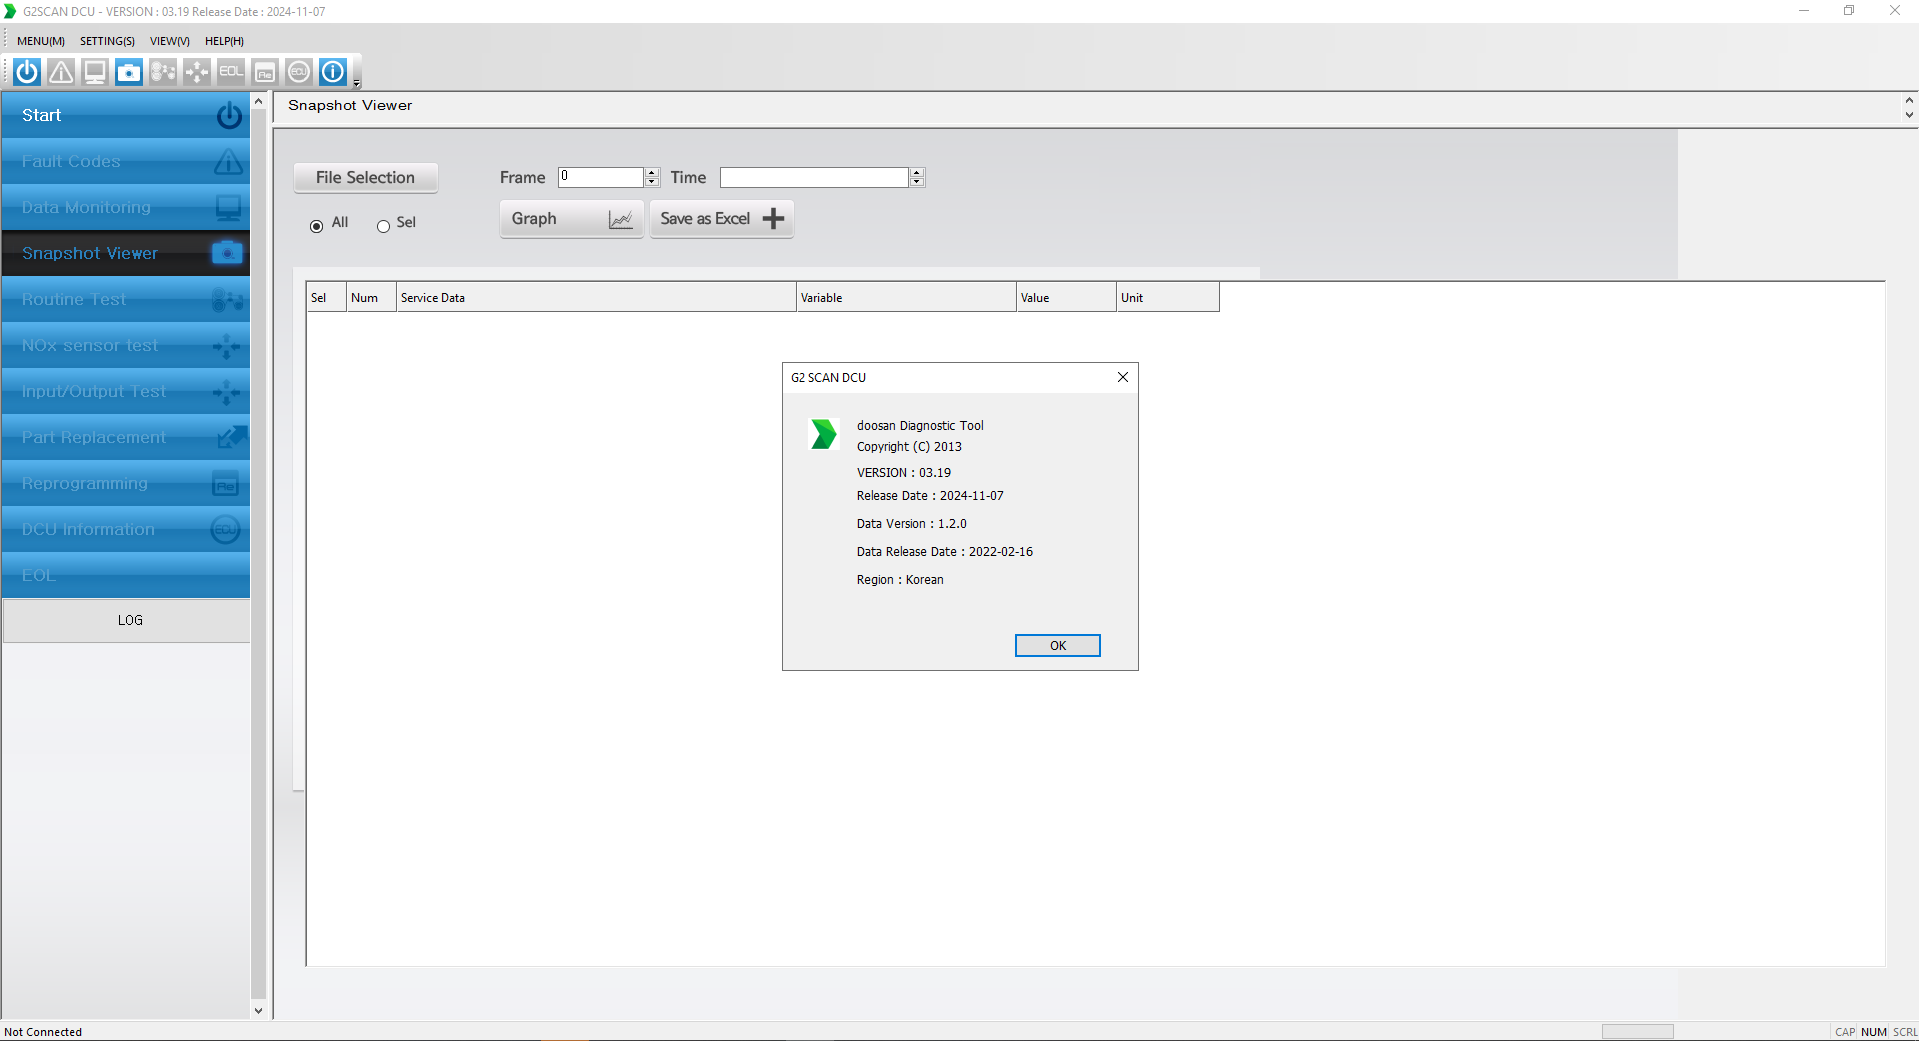Open the VIEW(V) menu

pyautogui.click(x=170, y=41)
